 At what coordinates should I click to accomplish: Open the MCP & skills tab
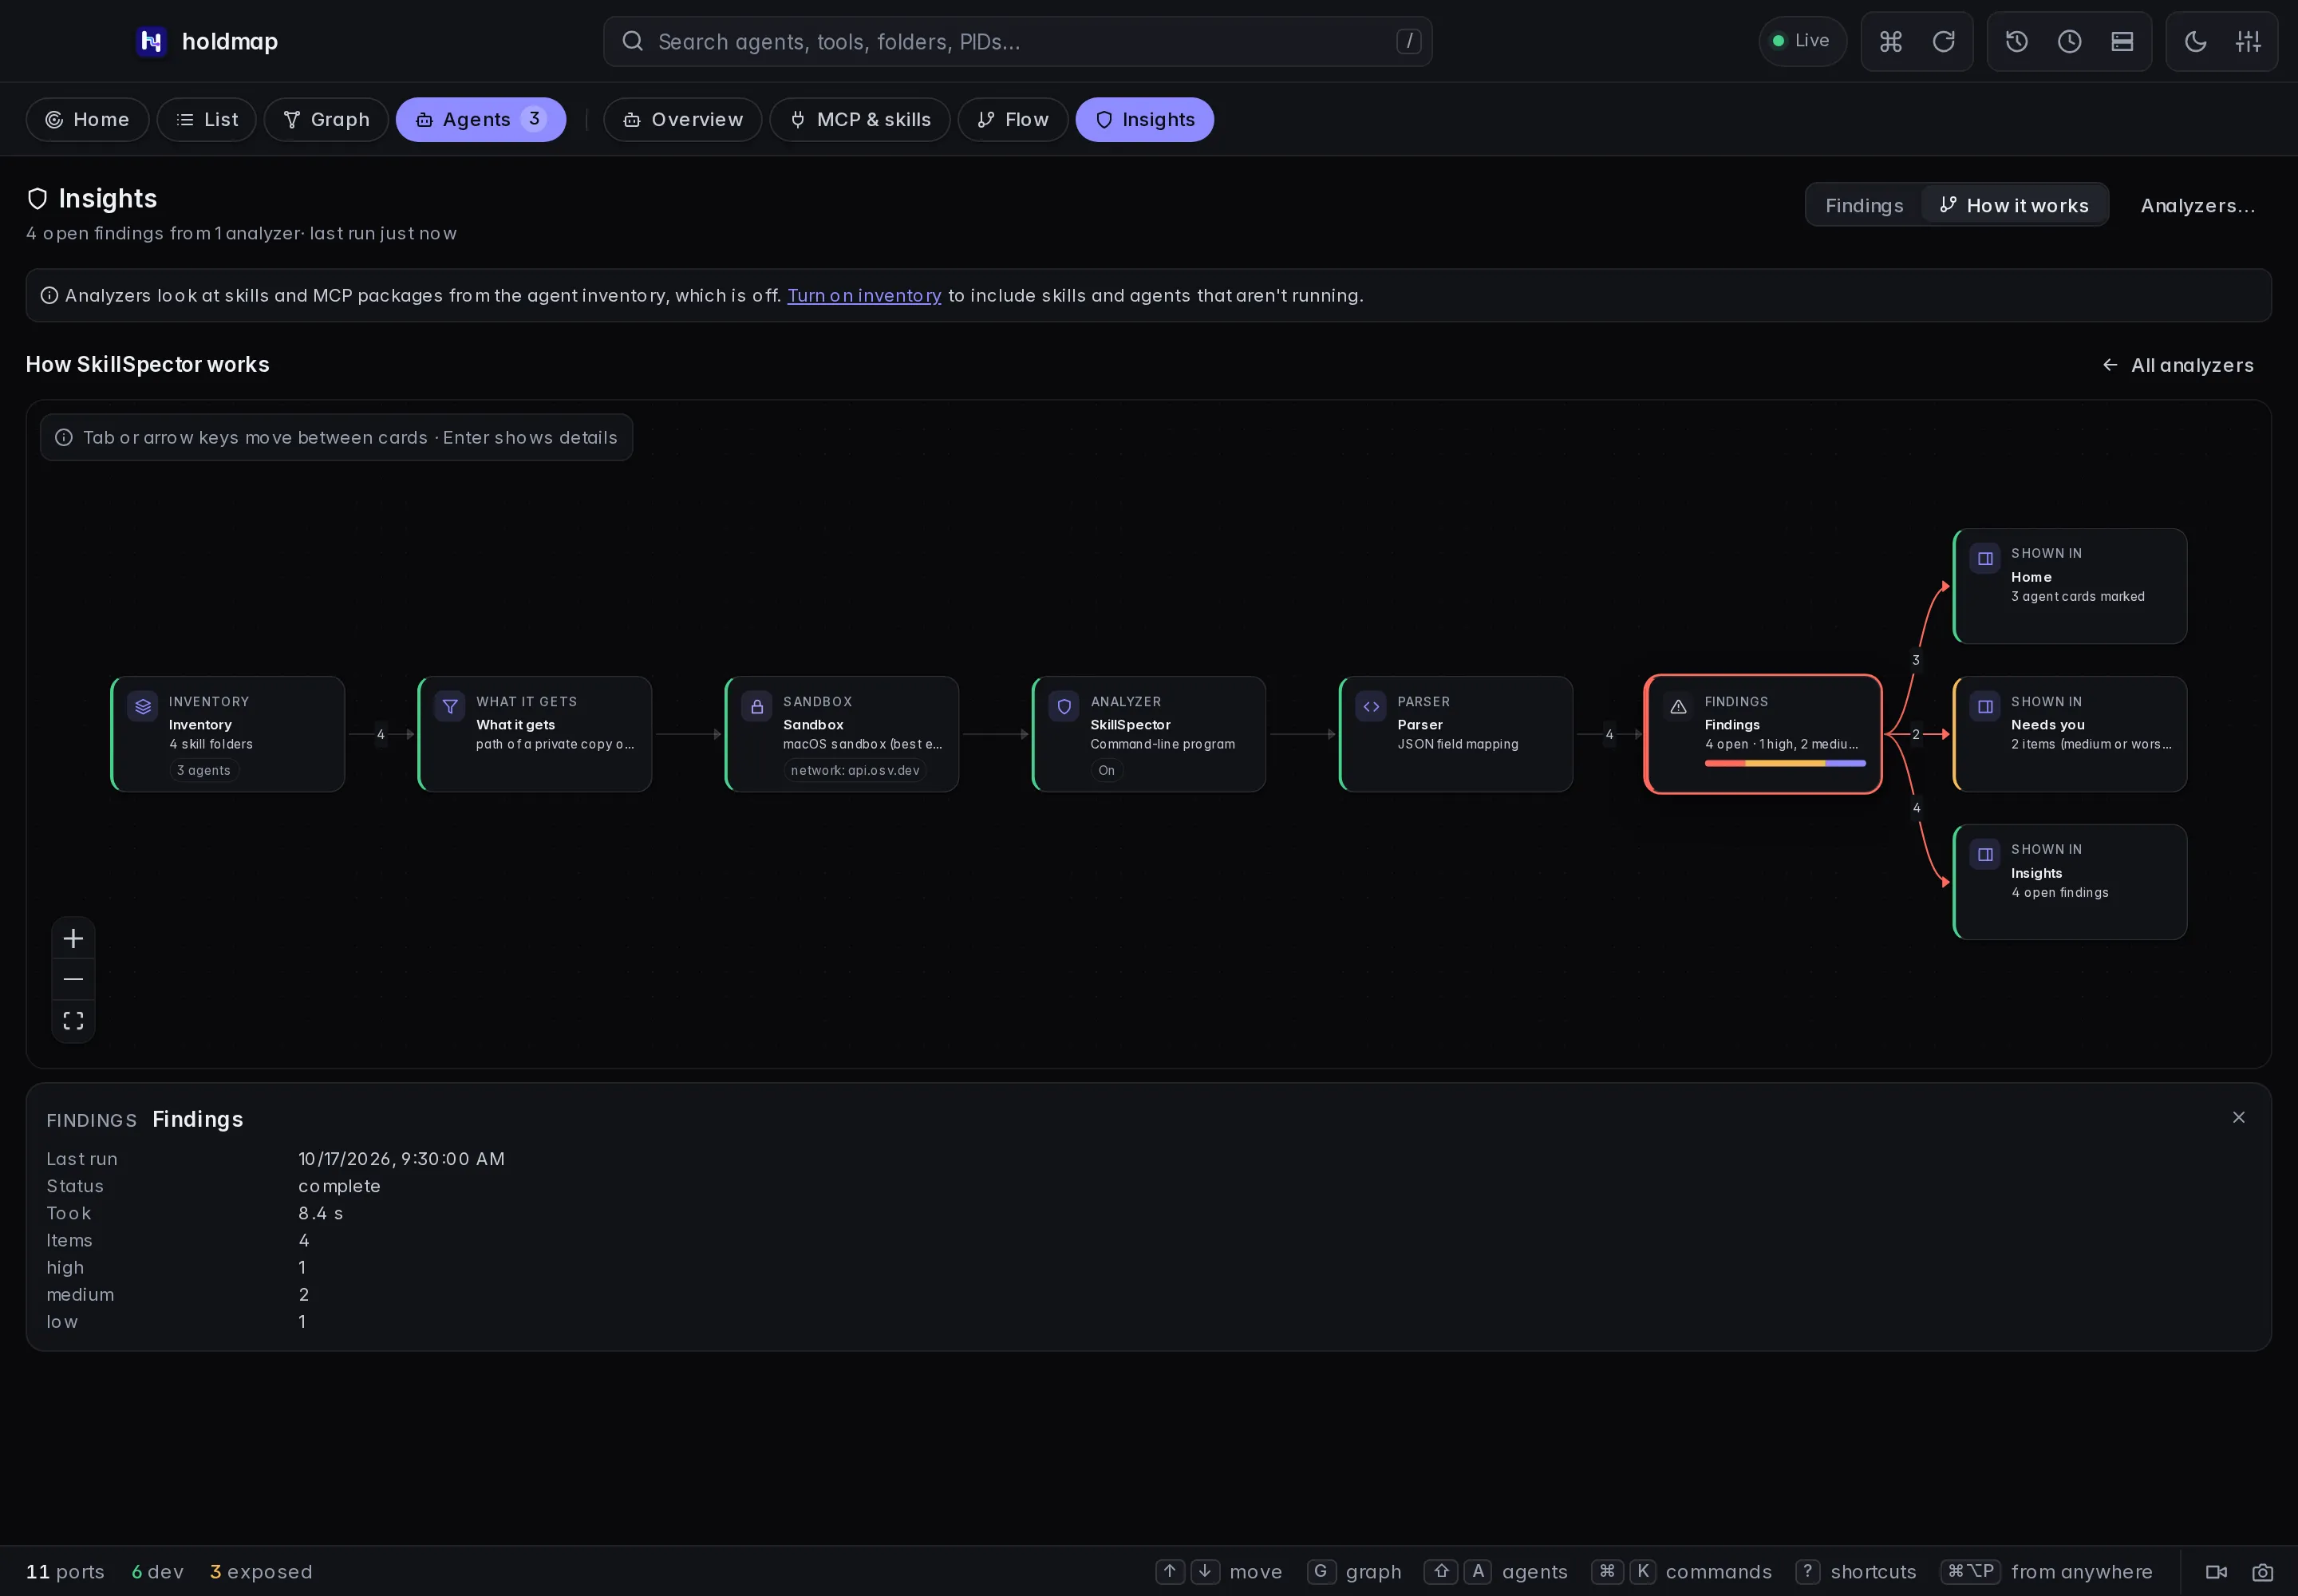pyautogui.click(x=860, y=119)
